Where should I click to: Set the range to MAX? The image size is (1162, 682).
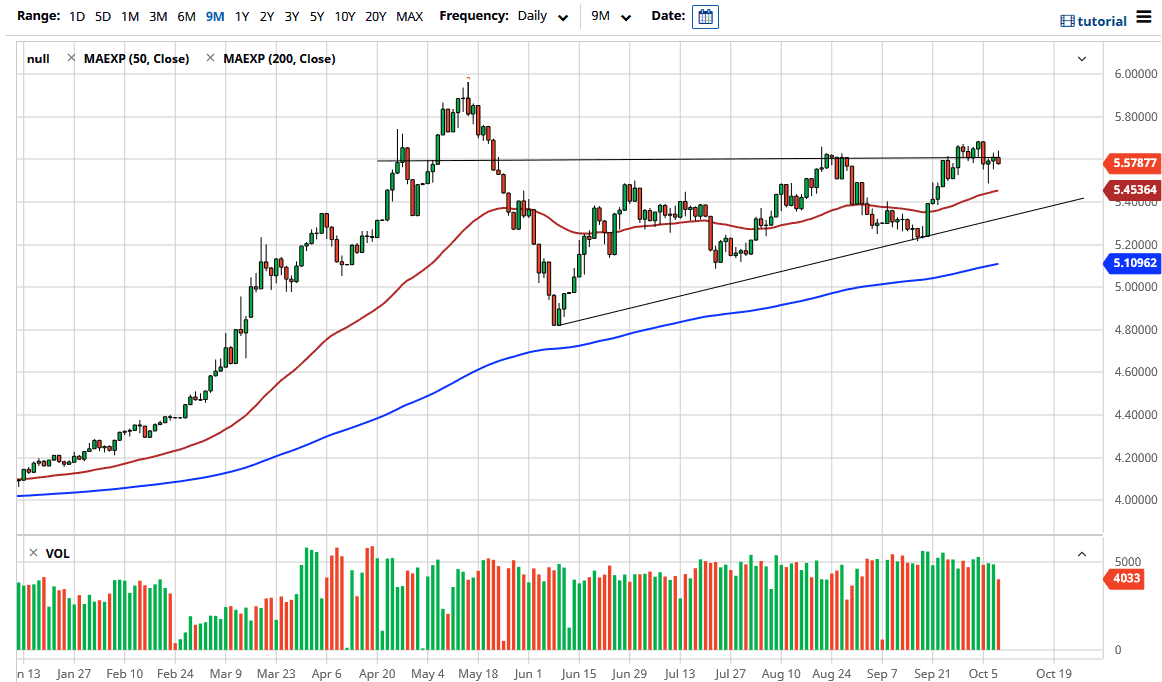(x=409, y=17)
